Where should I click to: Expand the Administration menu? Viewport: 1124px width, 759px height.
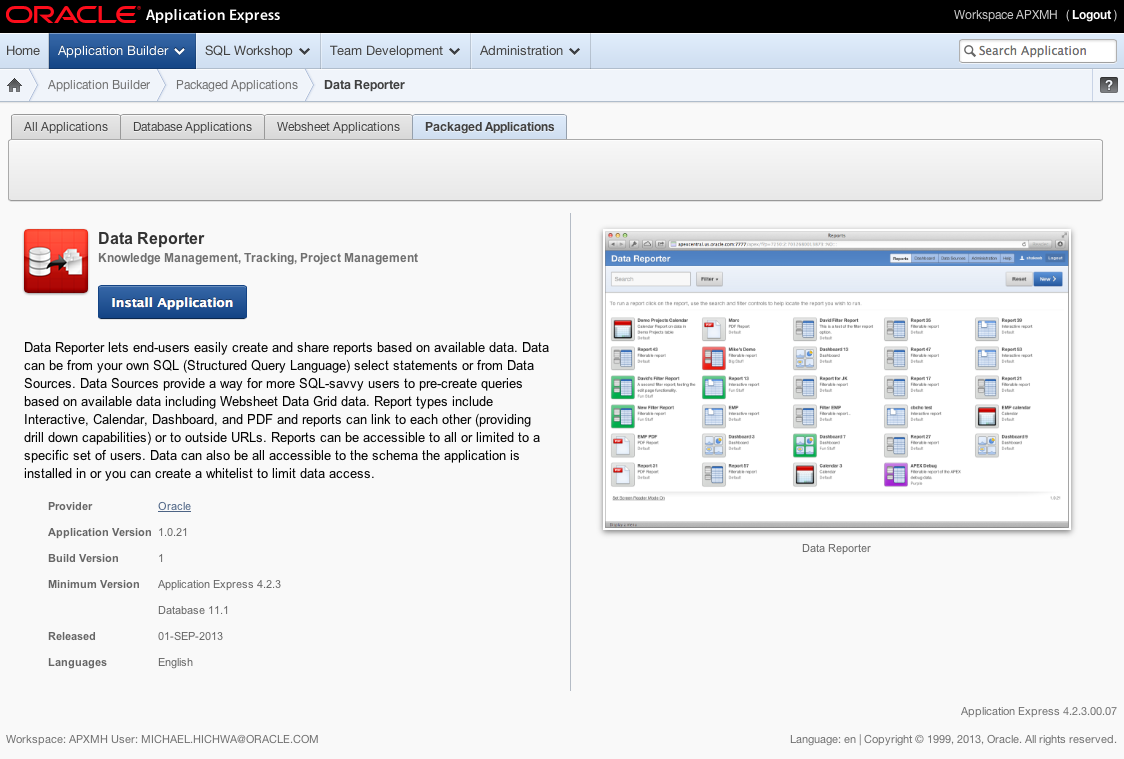[x=530, y=50]
